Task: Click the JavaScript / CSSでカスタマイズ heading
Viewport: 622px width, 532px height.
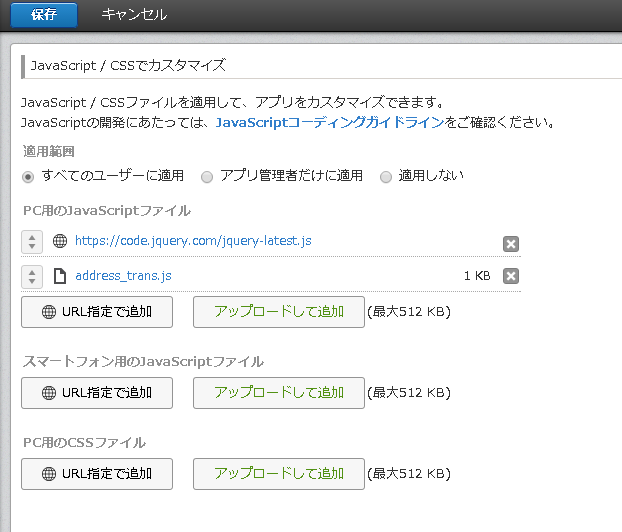Action: 128,65
